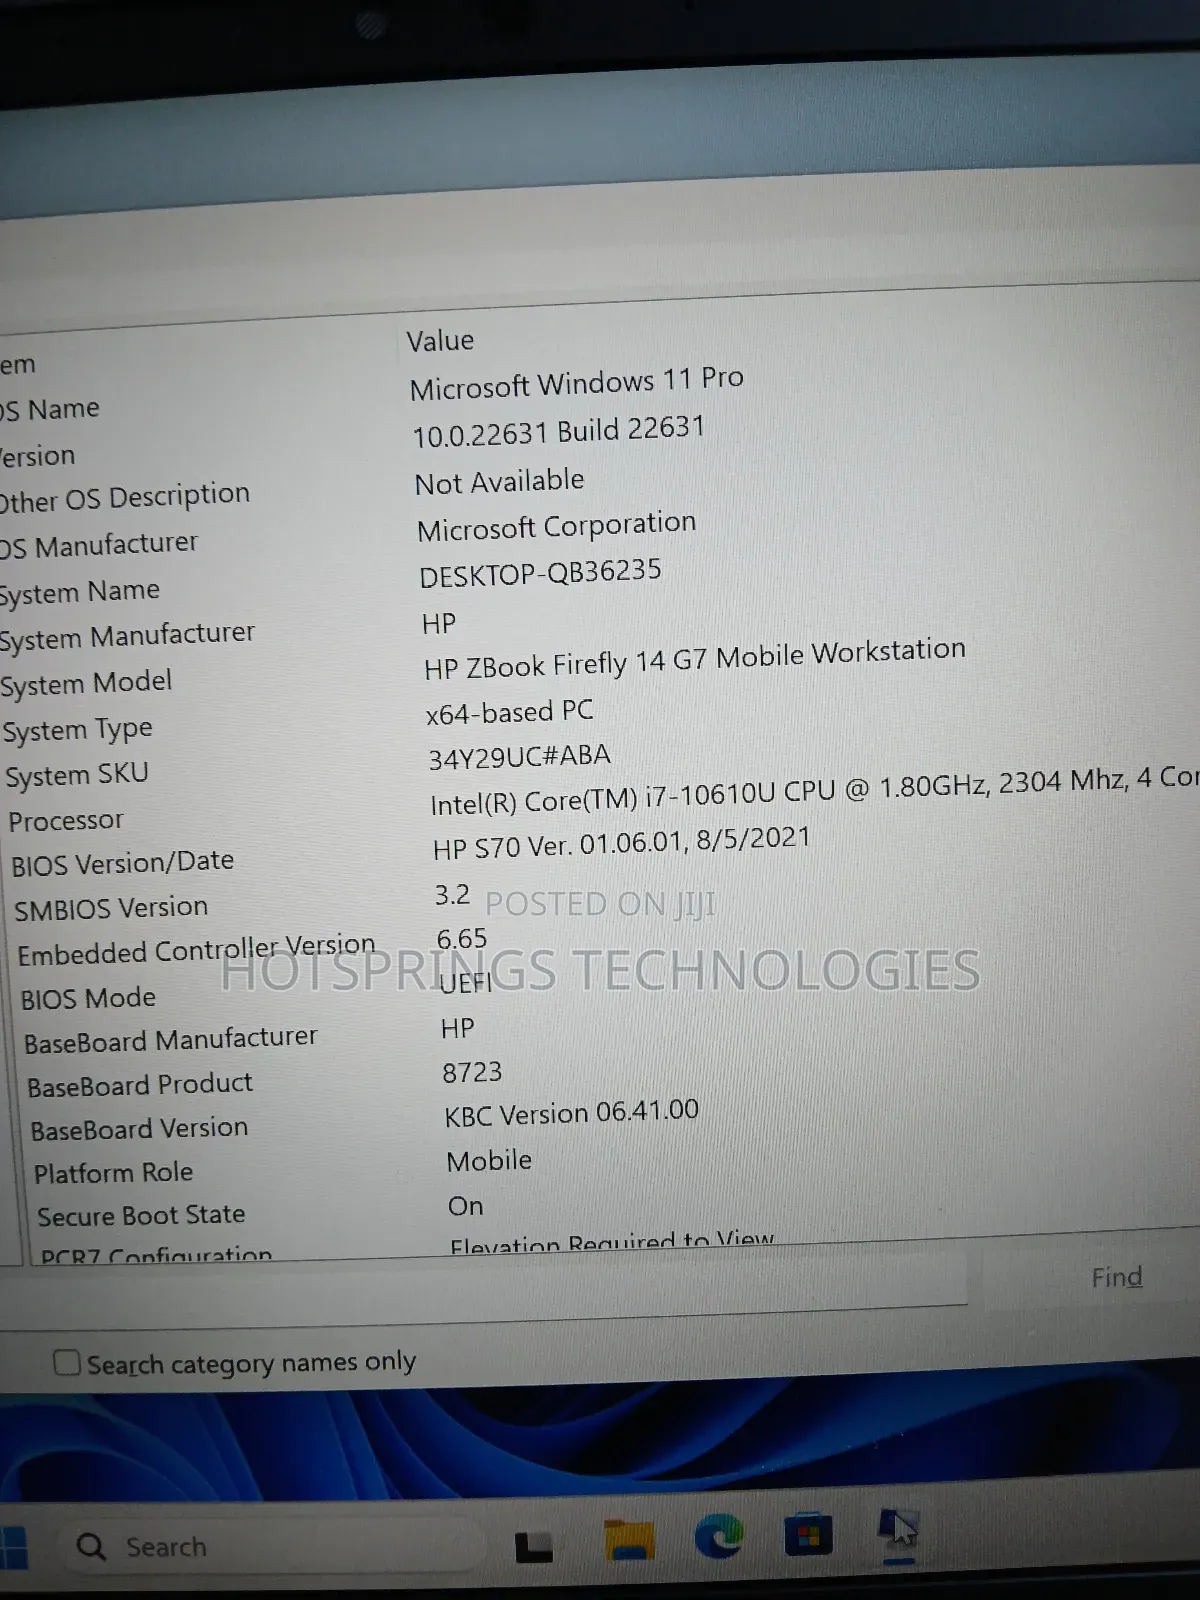The image size is (1200, 1600).
Task: Open Microsoft Edge from the taskbar
Action: point(719,1537)
